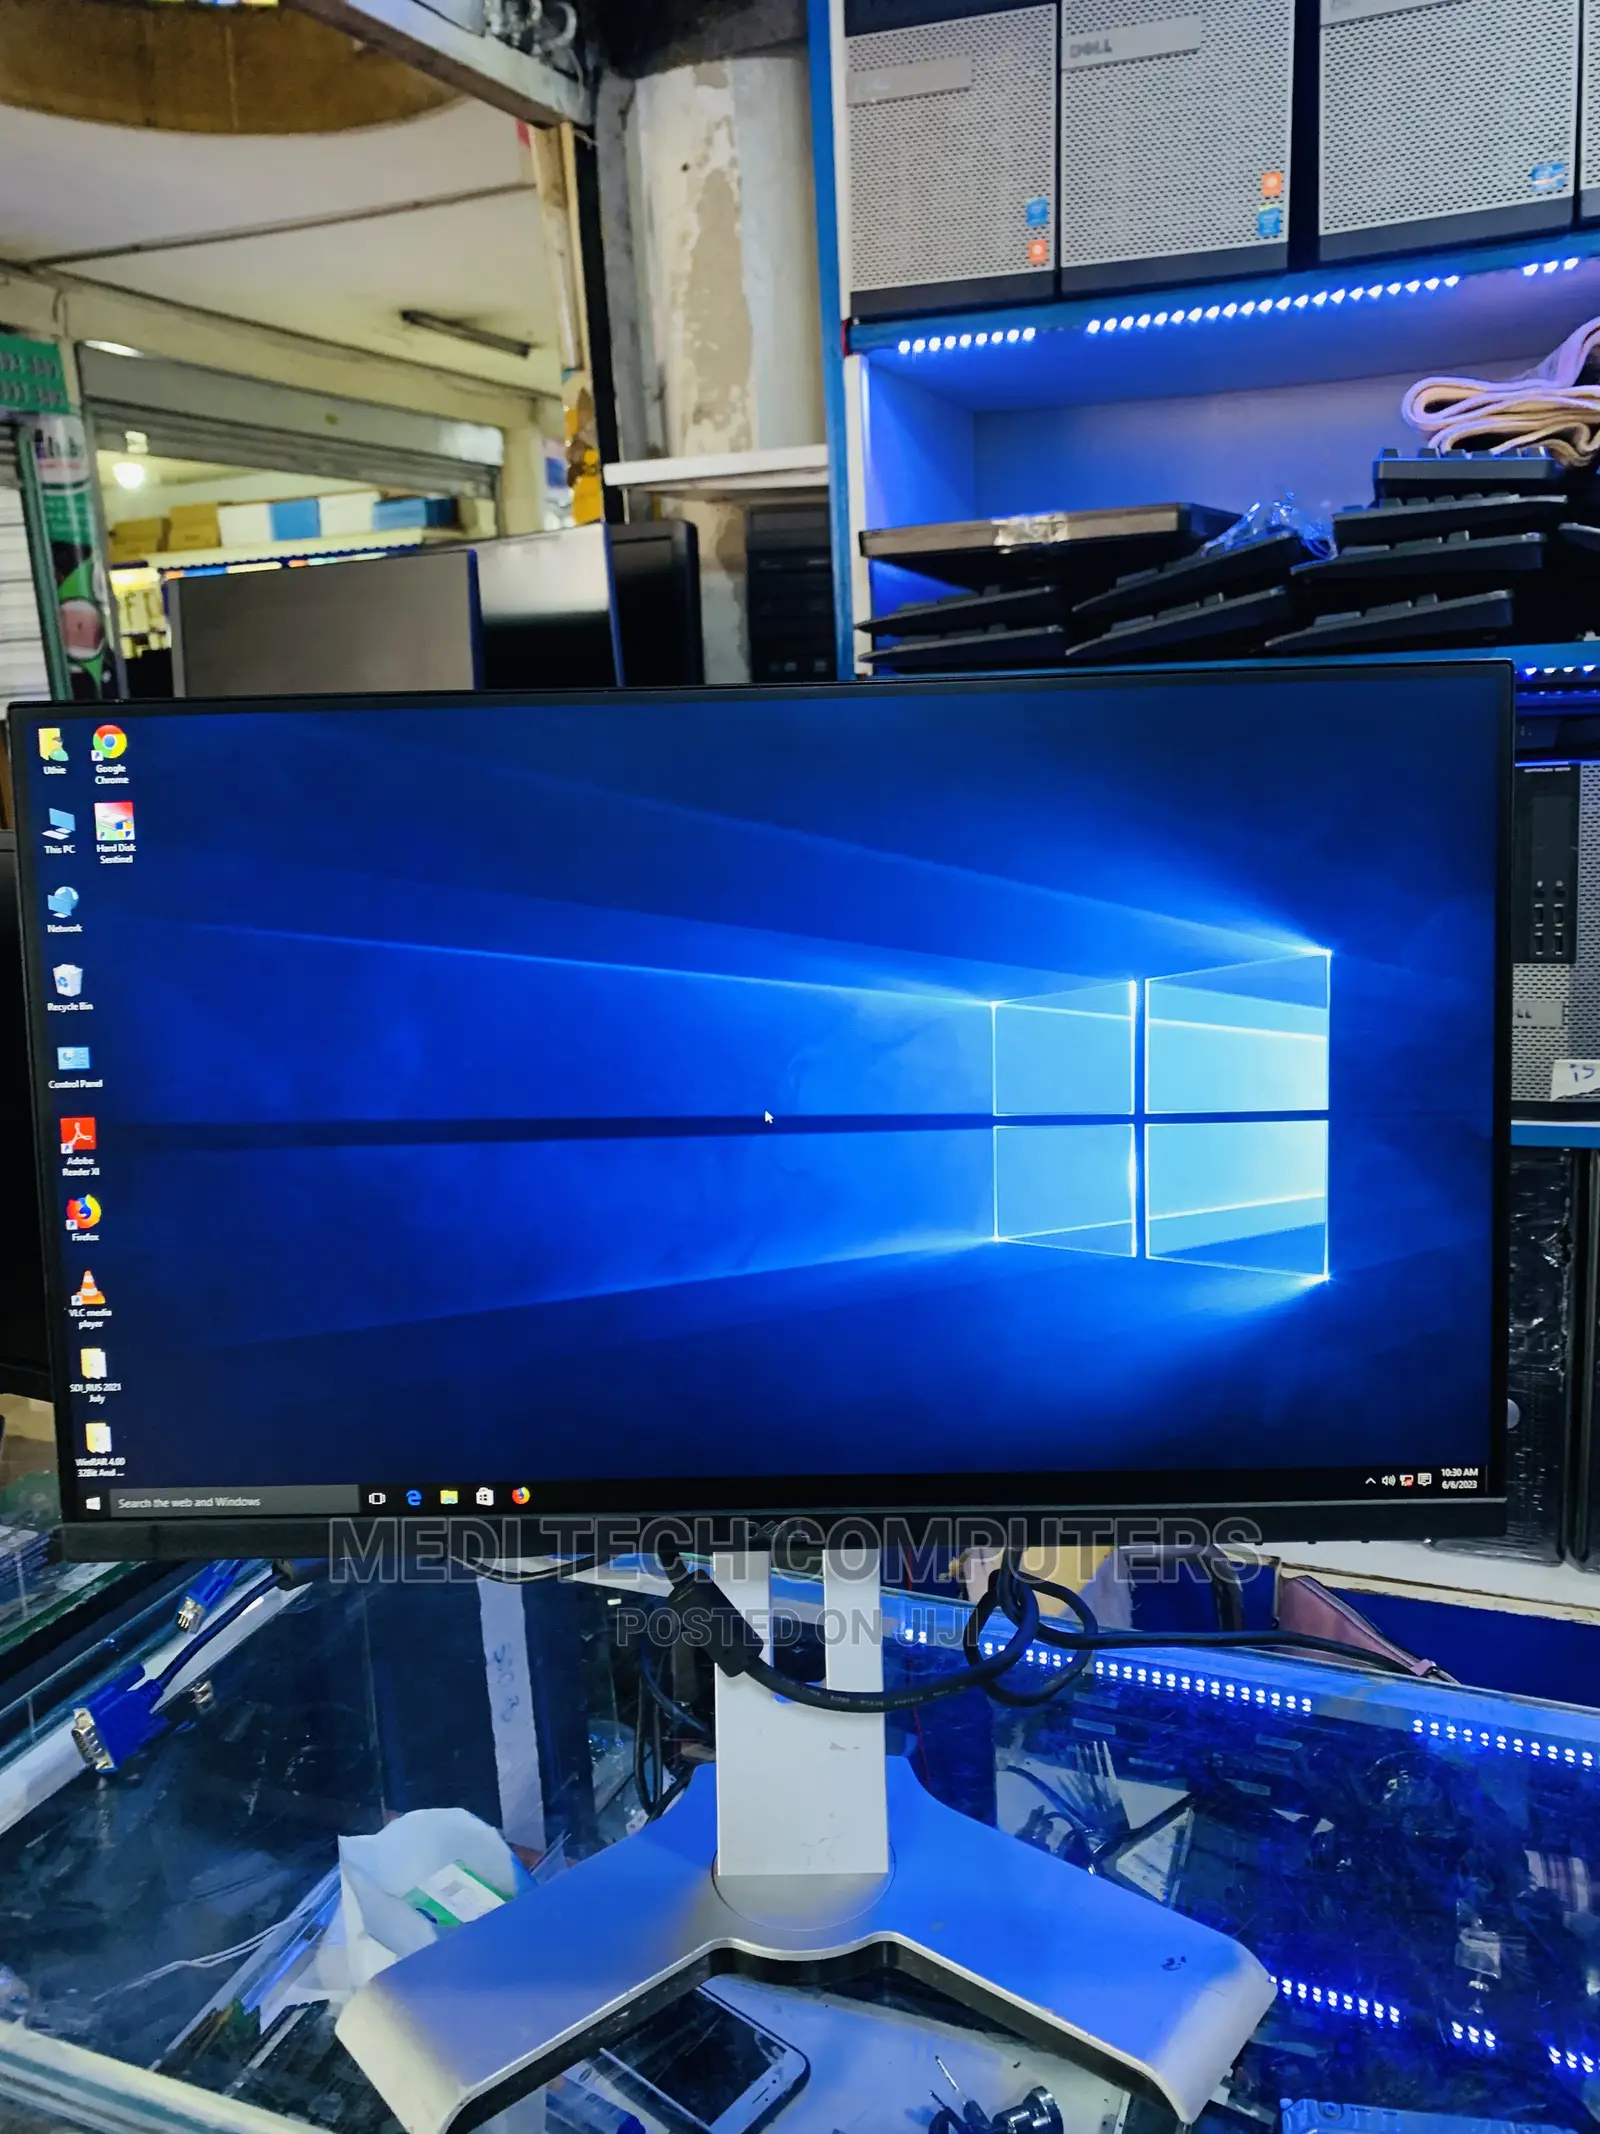Launch Microsoft Edge from the taskbar
Image resolution: width=1600 pixels, height=2134 pixels.
(414, 1497)
